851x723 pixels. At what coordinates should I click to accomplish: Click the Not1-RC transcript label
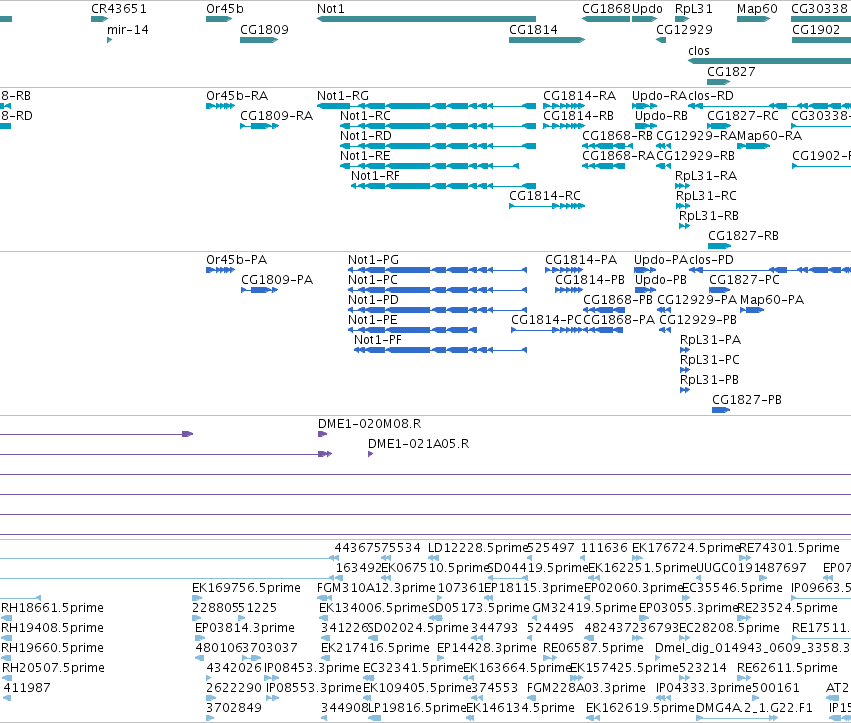pos(365,116)
